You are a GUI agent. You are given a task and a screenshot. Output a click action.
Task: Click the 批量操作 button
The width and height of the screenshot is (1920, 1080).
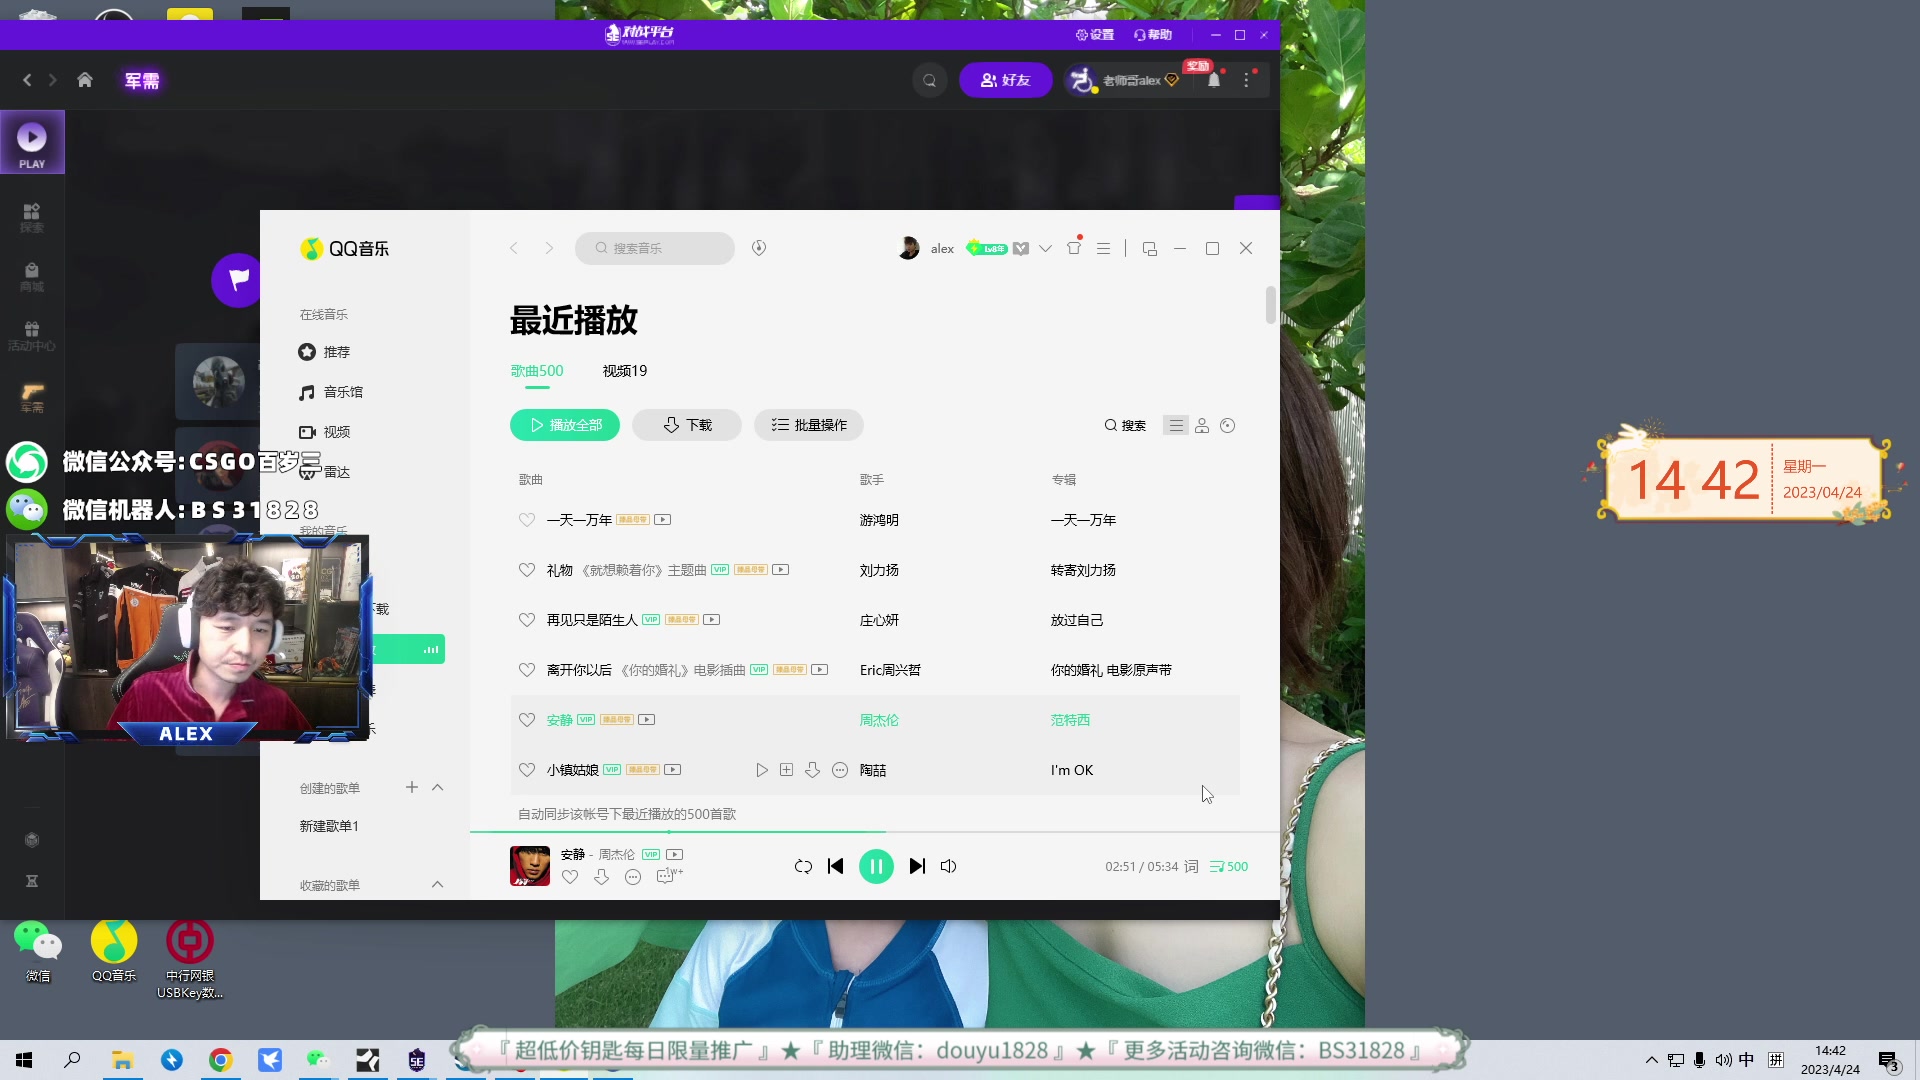point(809,425)
